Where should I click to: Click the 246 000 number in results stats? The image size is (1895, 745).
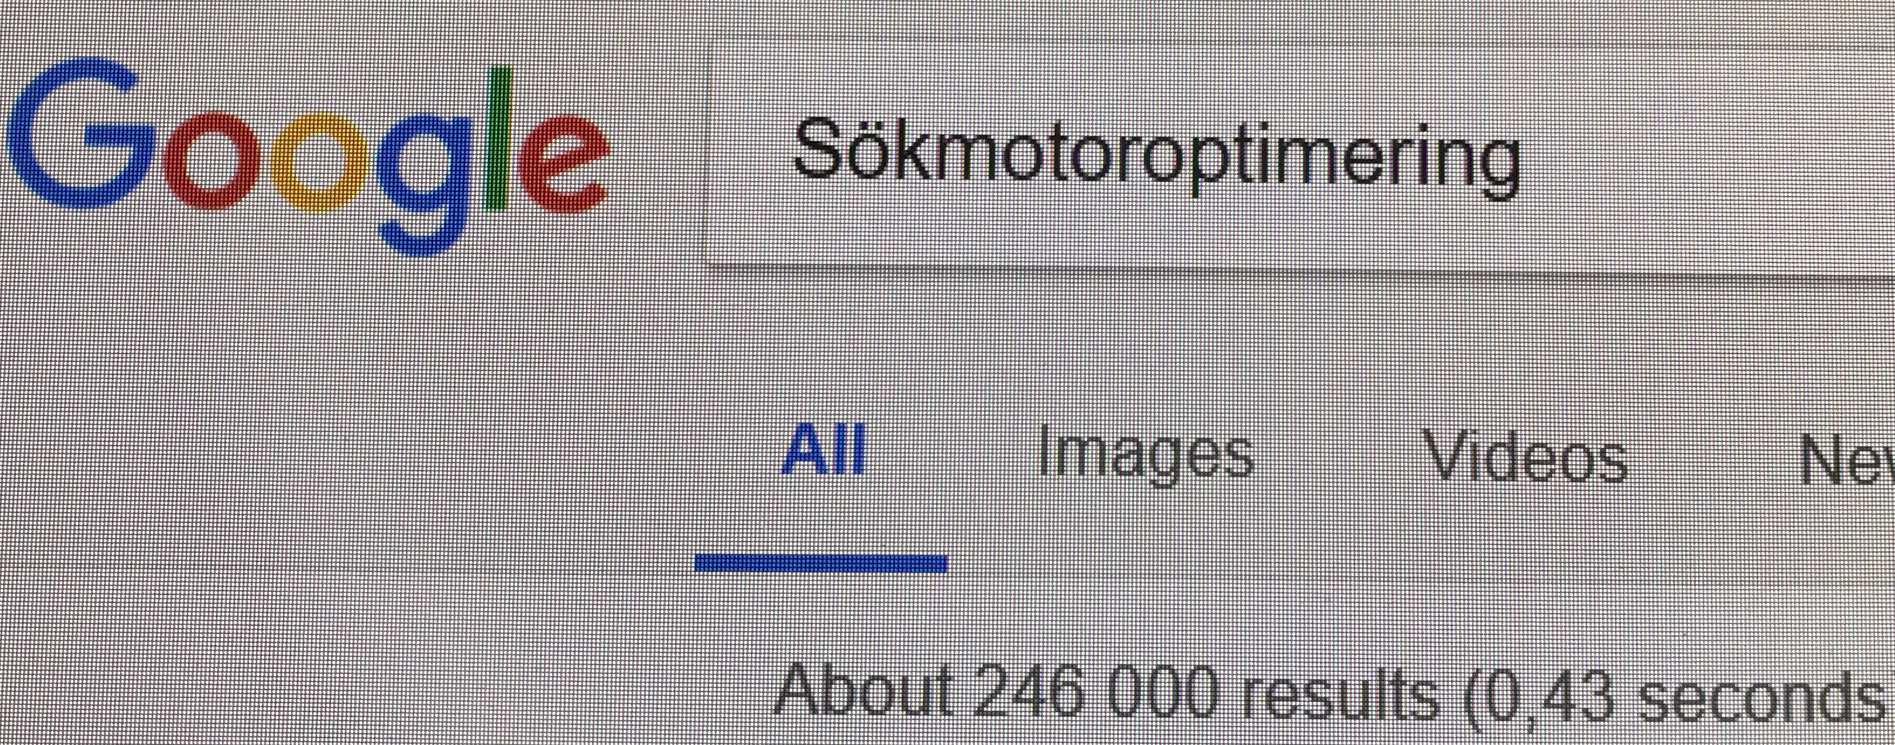coord(1097,692)
